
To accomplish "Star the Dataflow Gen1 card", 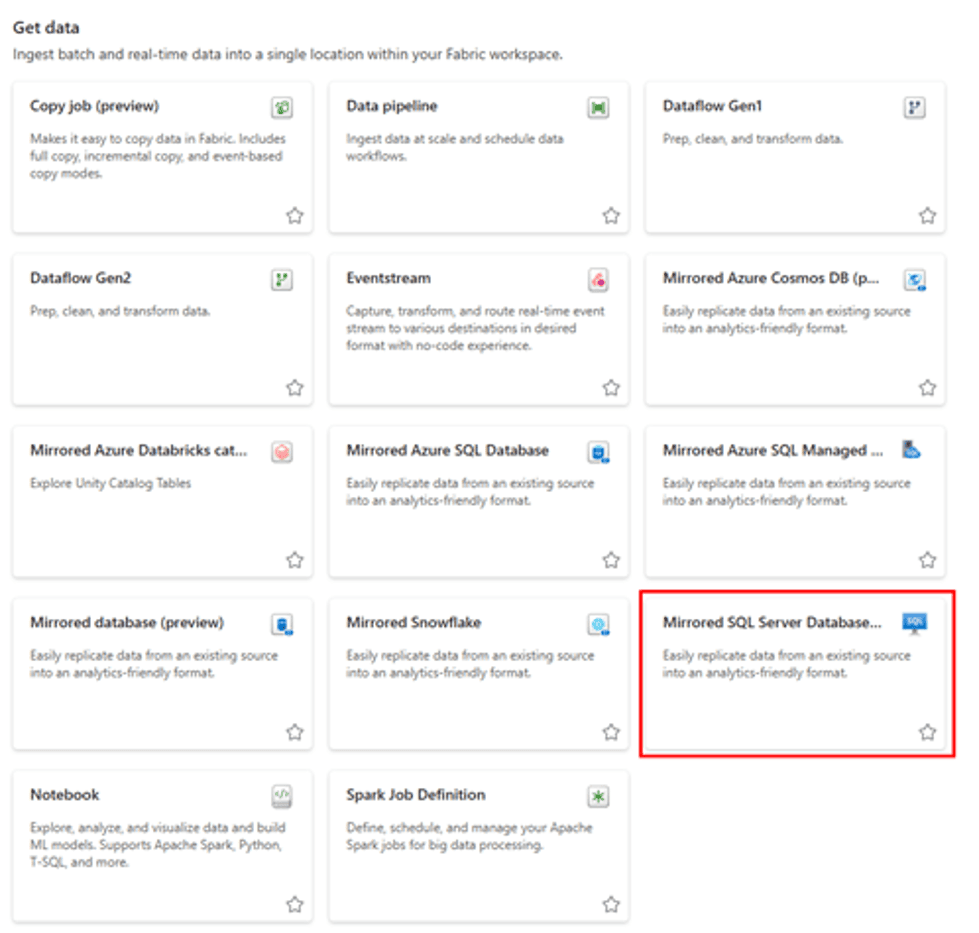I will (x=928, y=215).
